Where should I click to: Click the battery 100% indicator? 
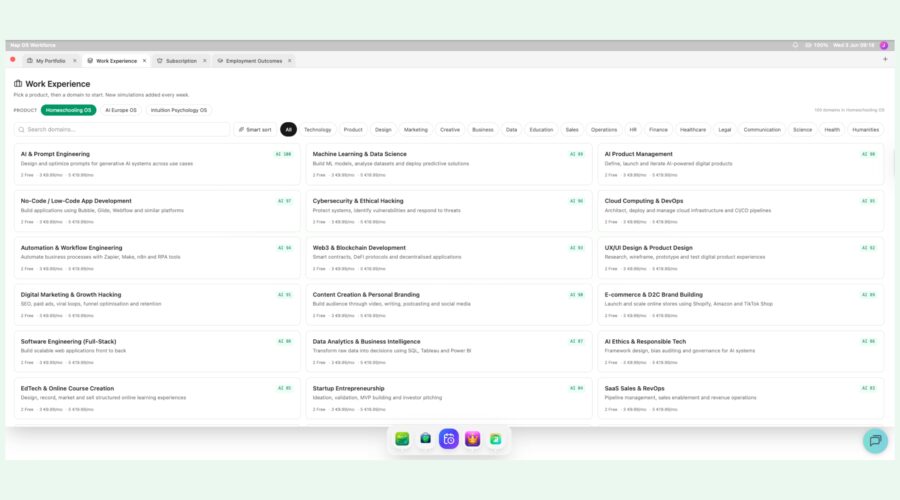click(817, 45)
